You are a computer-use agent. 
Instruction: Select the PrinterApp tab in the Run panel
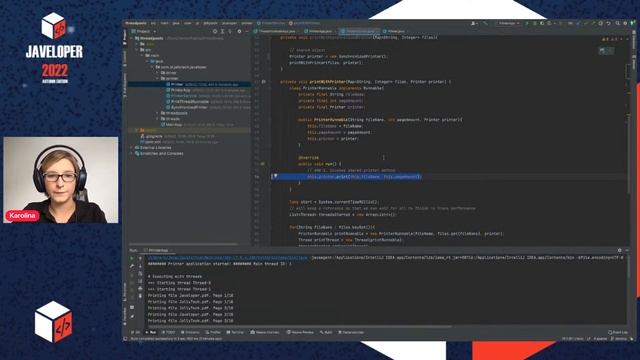[x=158, y=250]
